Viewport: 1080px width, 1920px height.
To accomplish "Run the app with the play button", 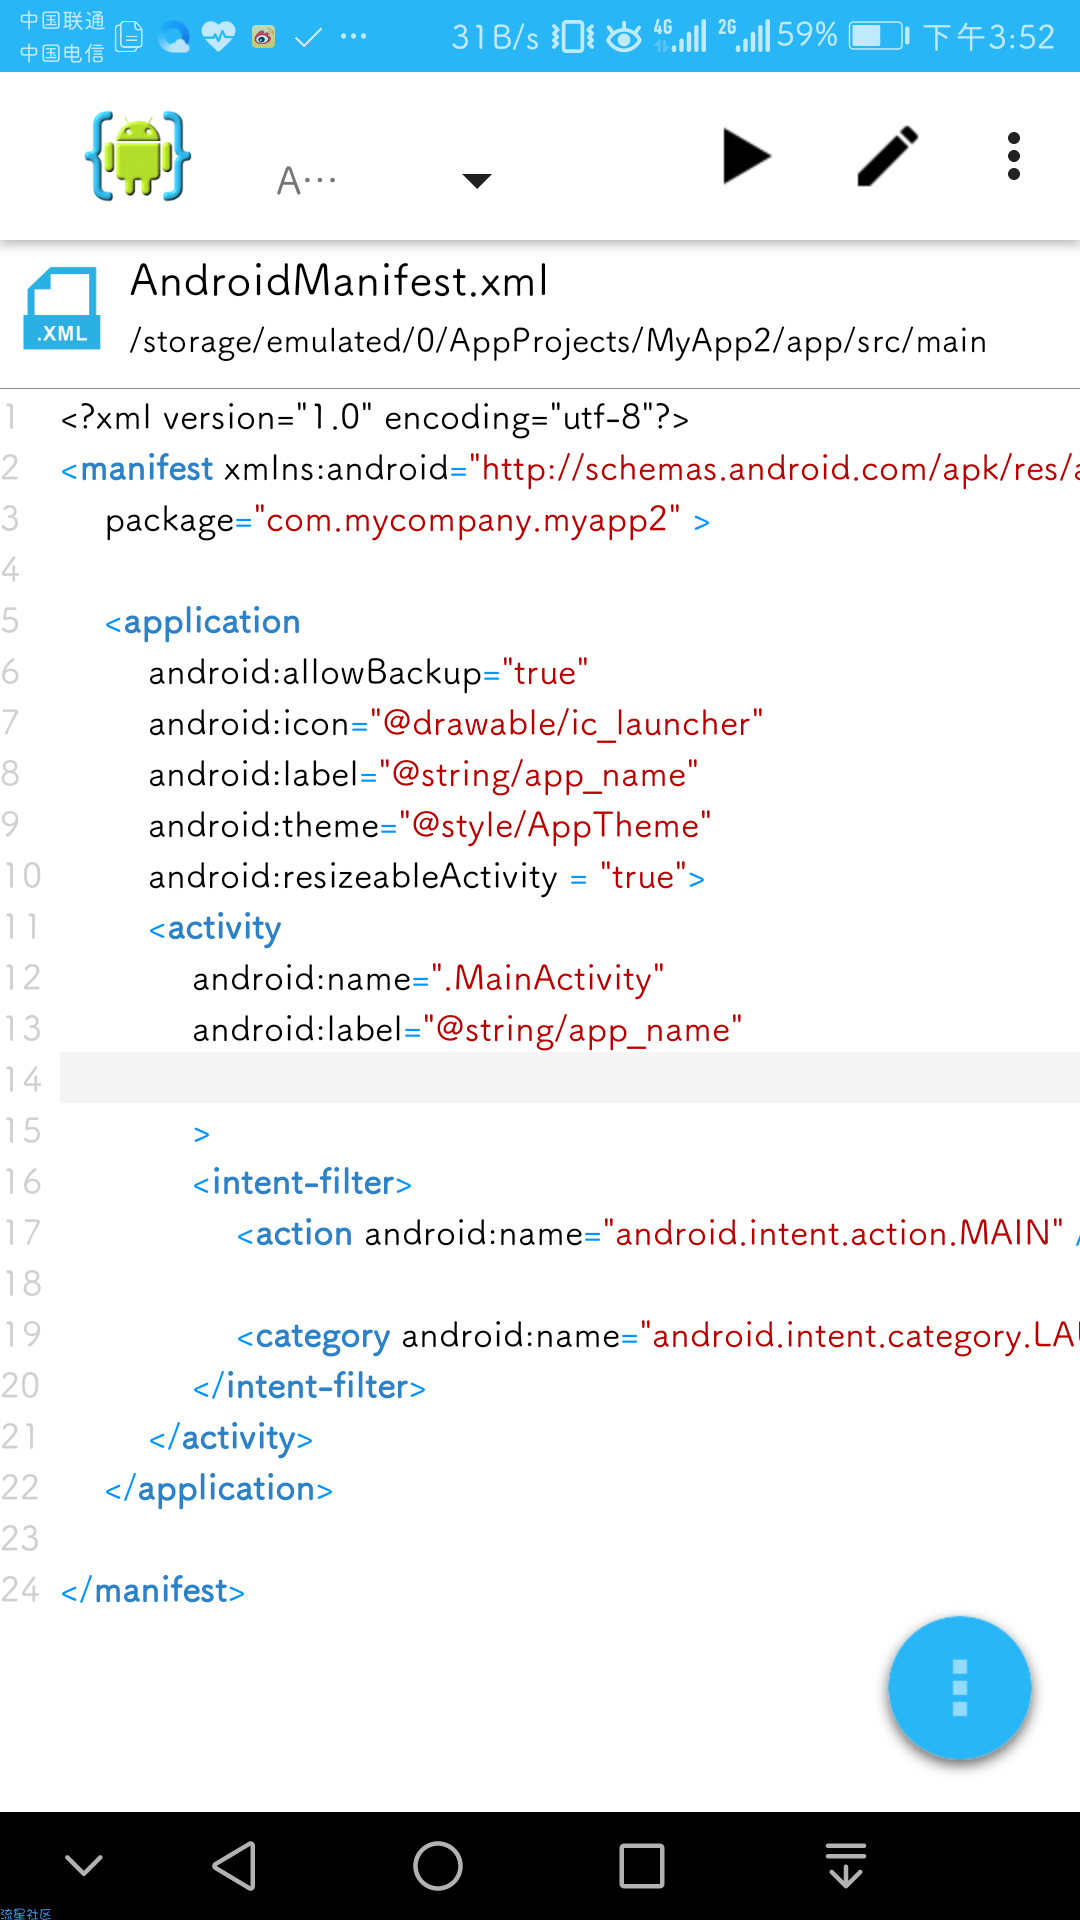I will click(746, 157).
